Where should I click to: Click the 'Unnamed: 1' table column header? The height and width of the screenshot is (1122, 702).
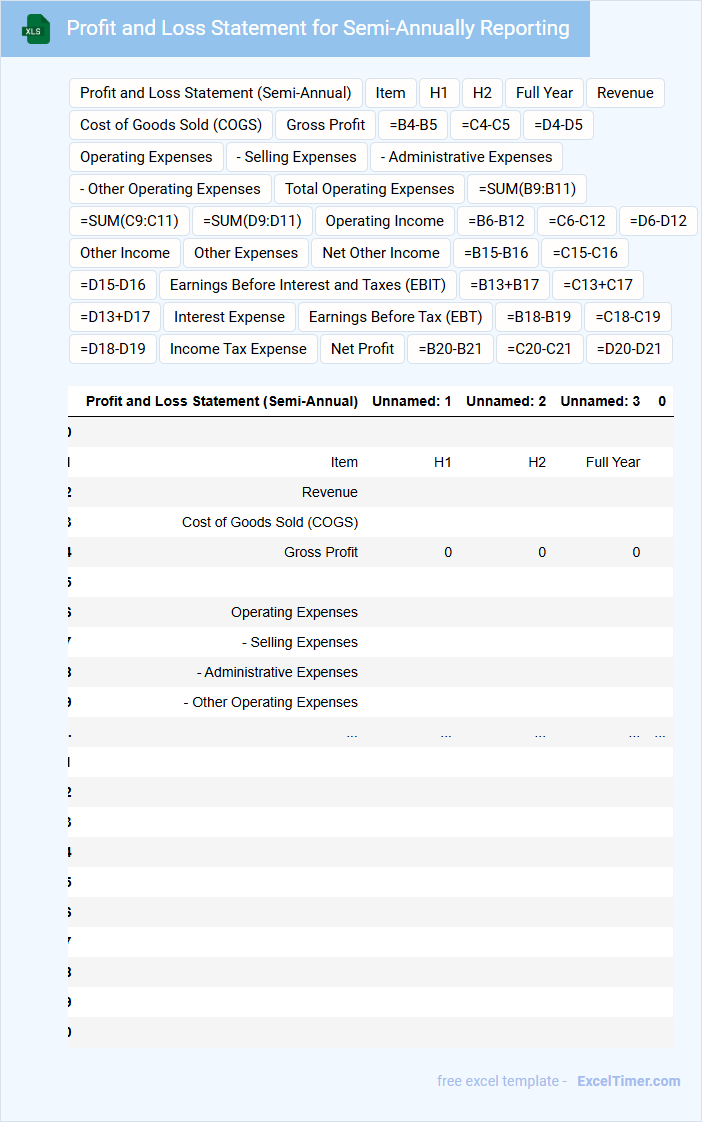coord(411,401)
